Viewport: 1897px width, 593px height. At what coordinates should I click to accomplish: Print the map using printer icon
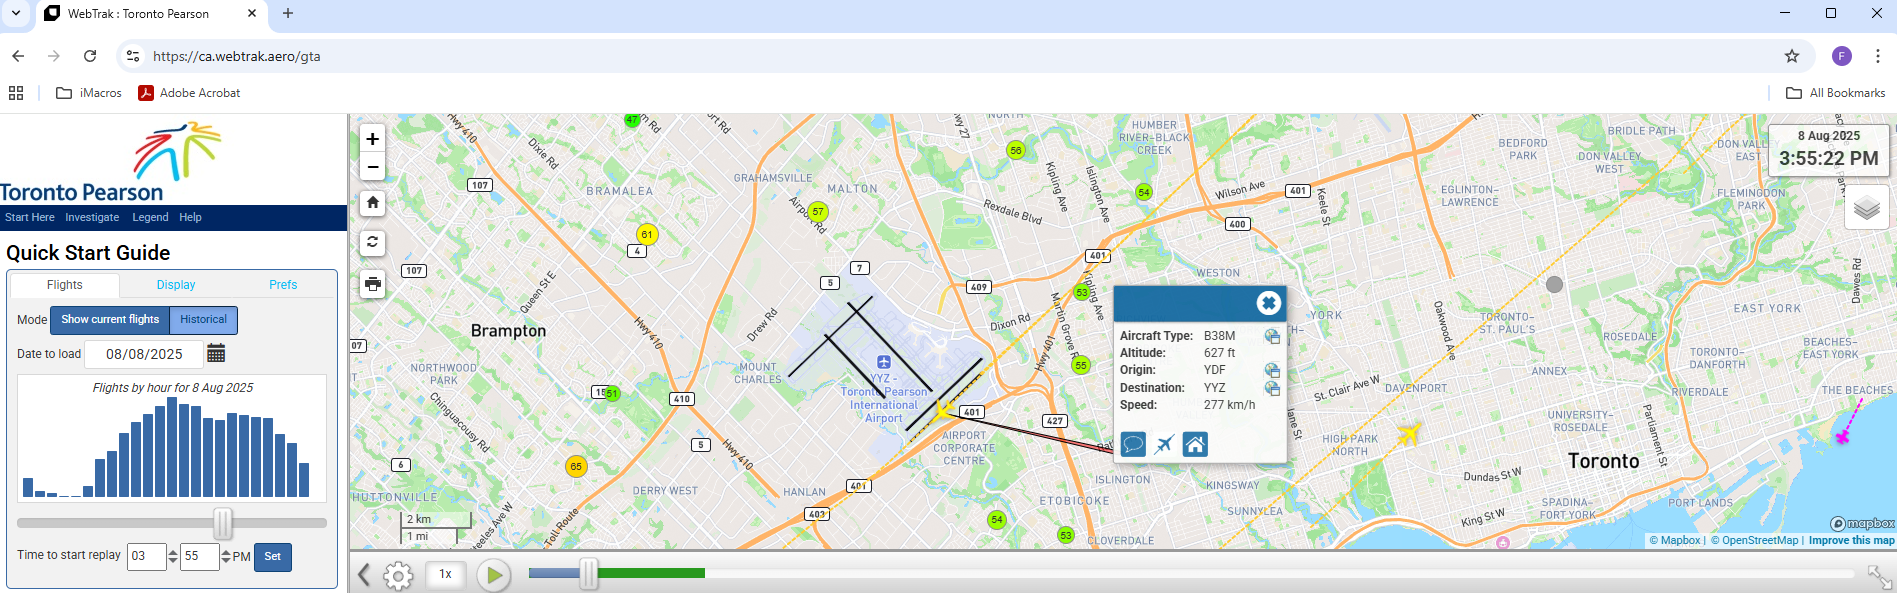coord(372,284)
